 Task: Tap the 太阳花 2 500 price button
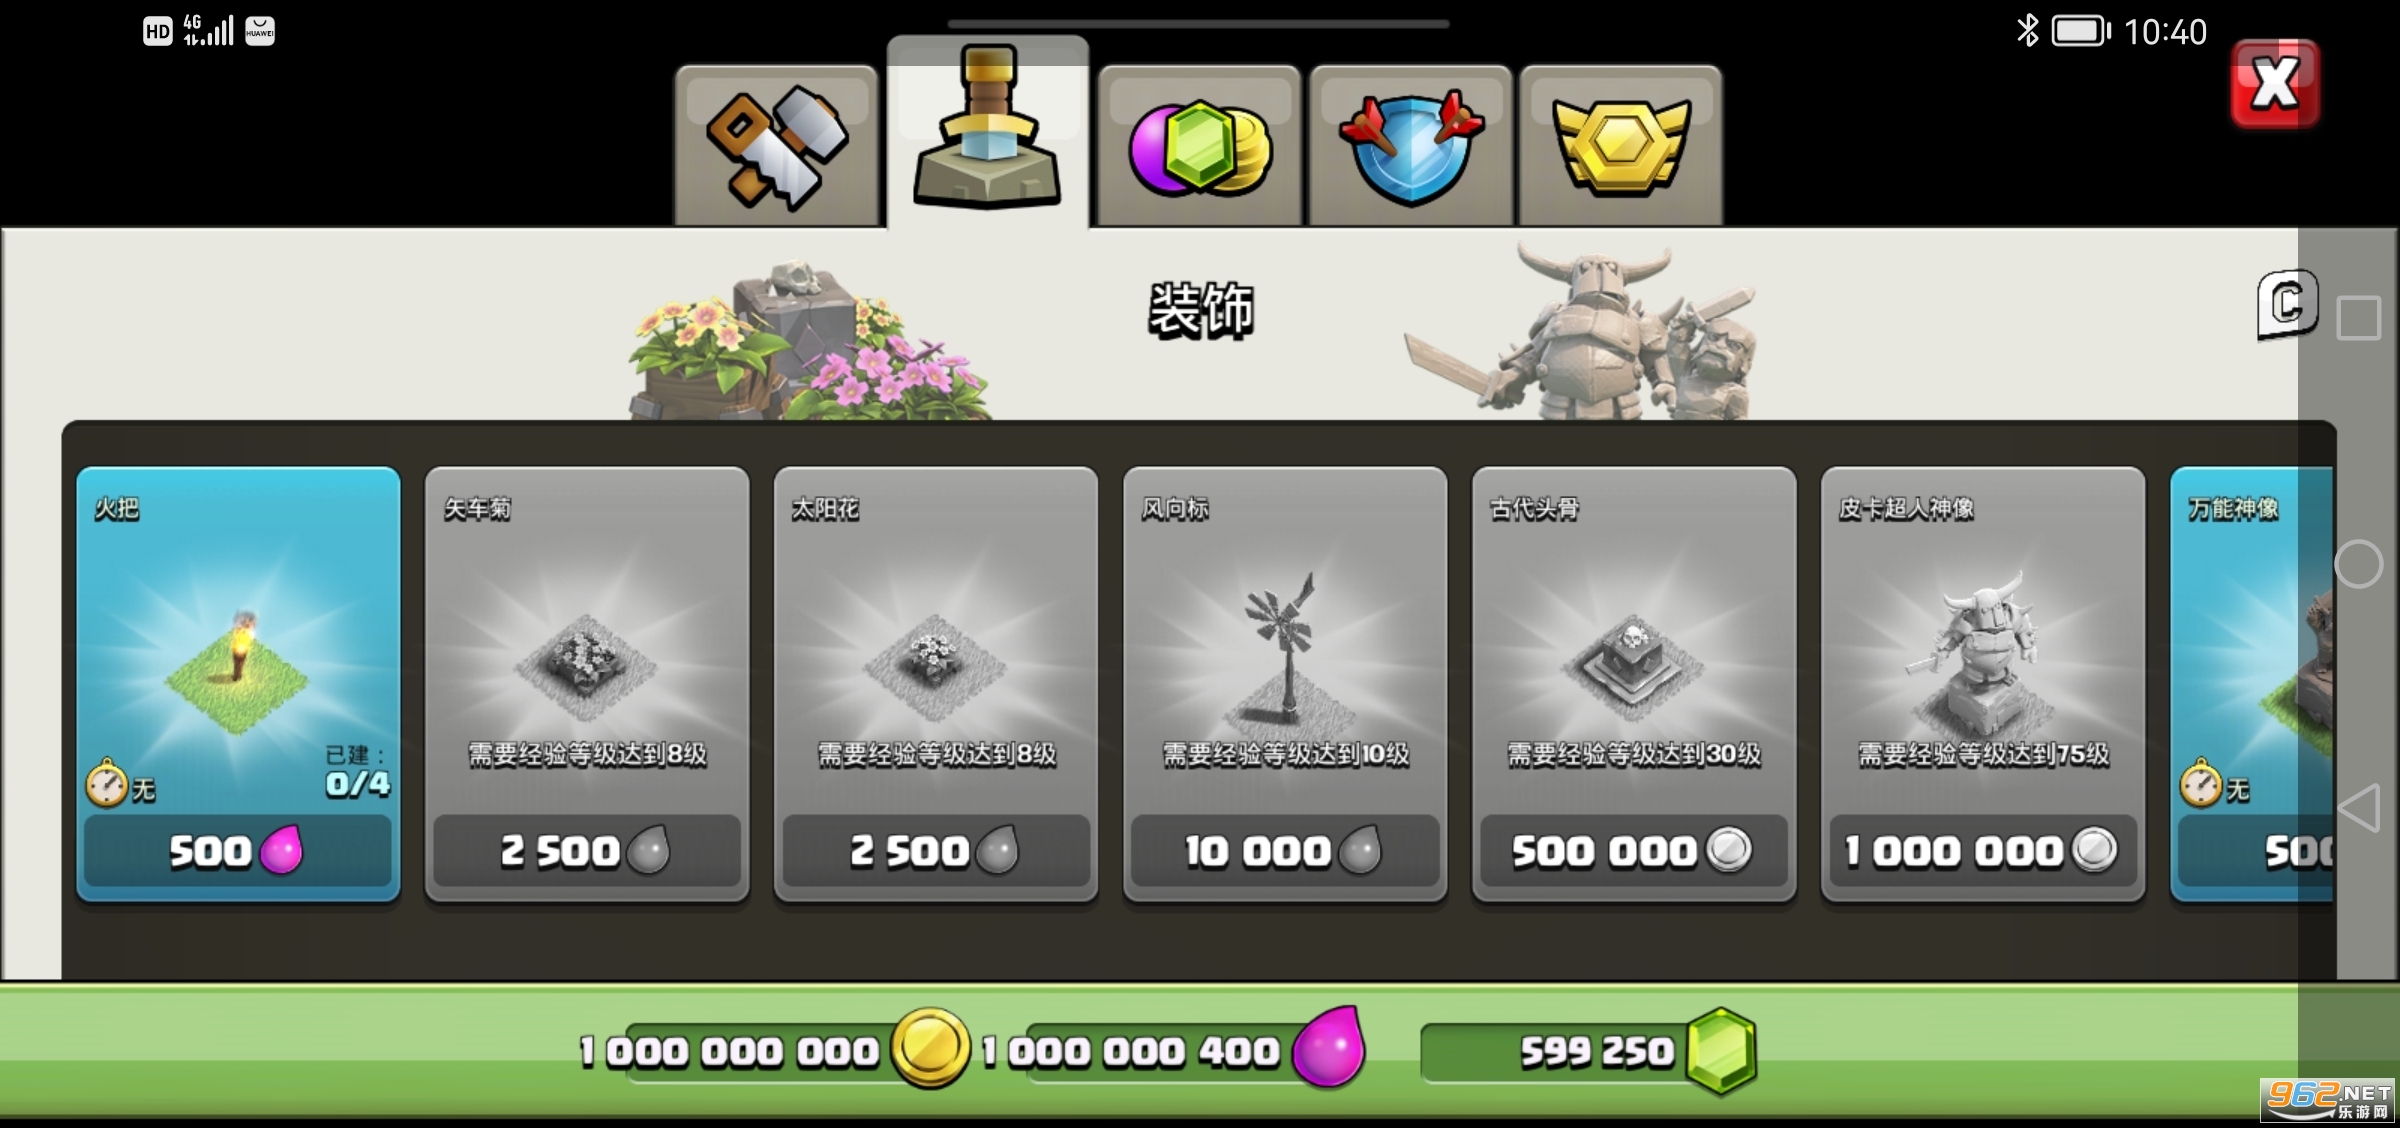936,851
